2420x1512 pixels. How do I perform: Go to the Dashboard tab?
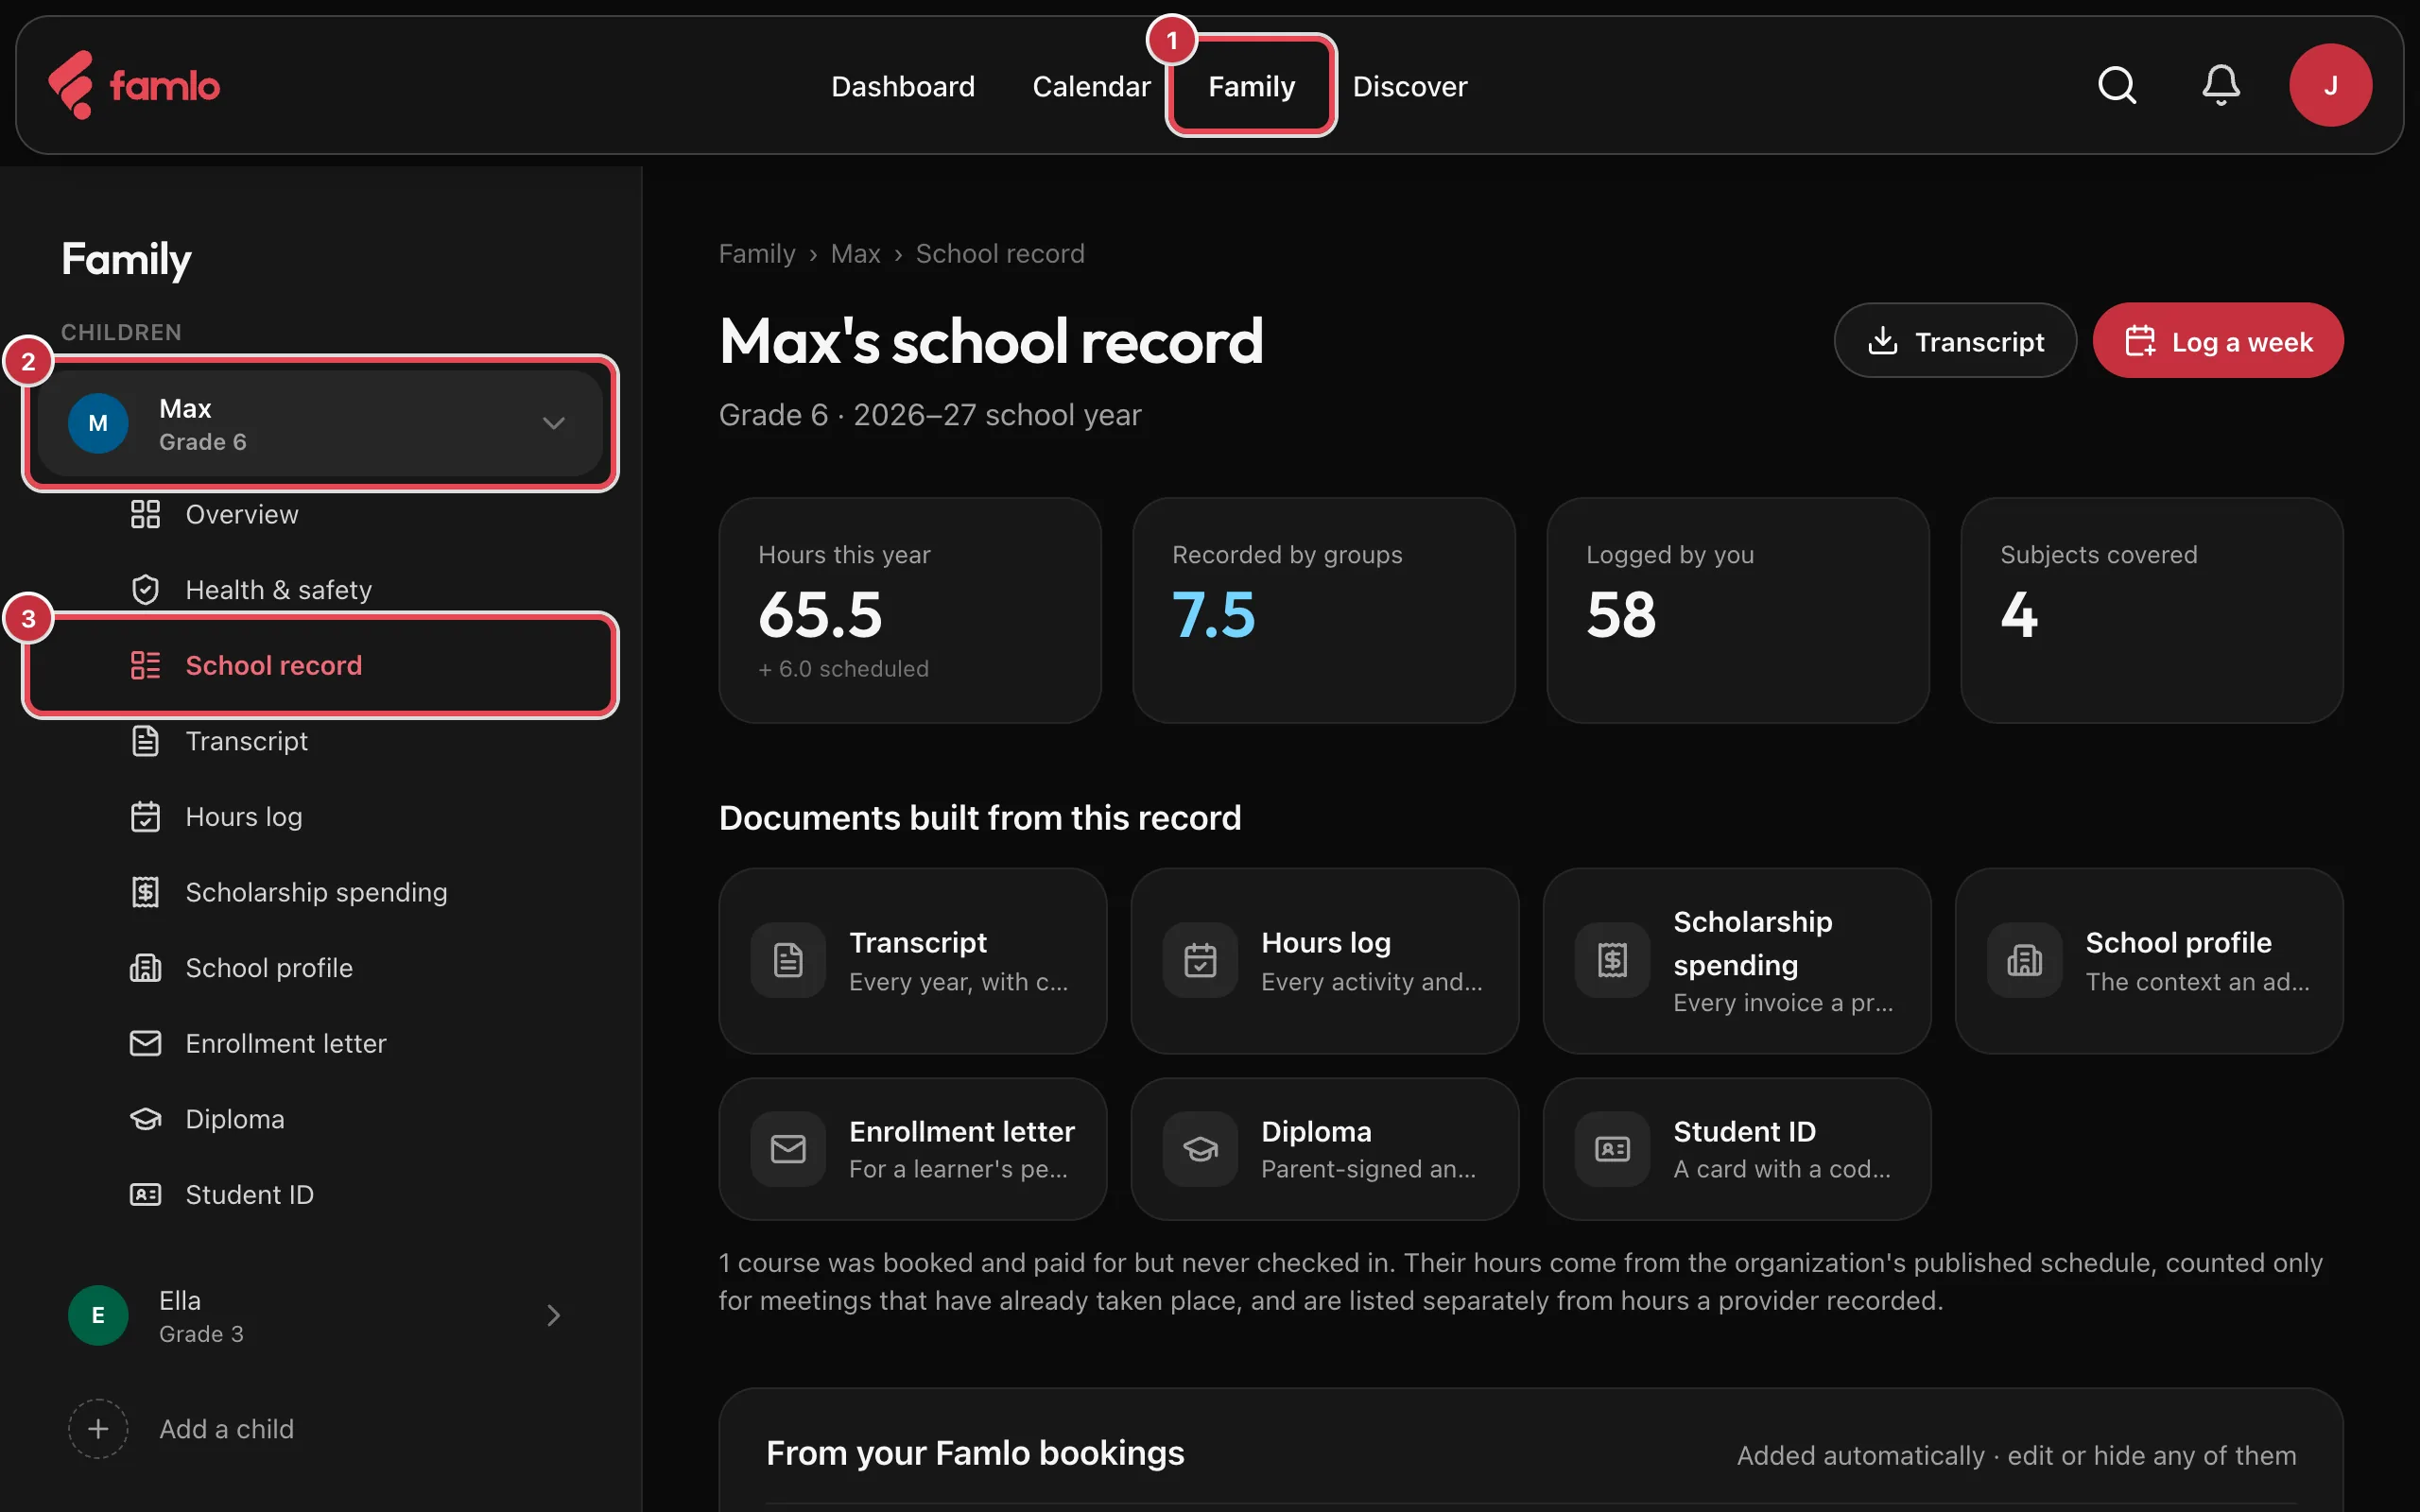pyautogui.click(x=902, y=86)
